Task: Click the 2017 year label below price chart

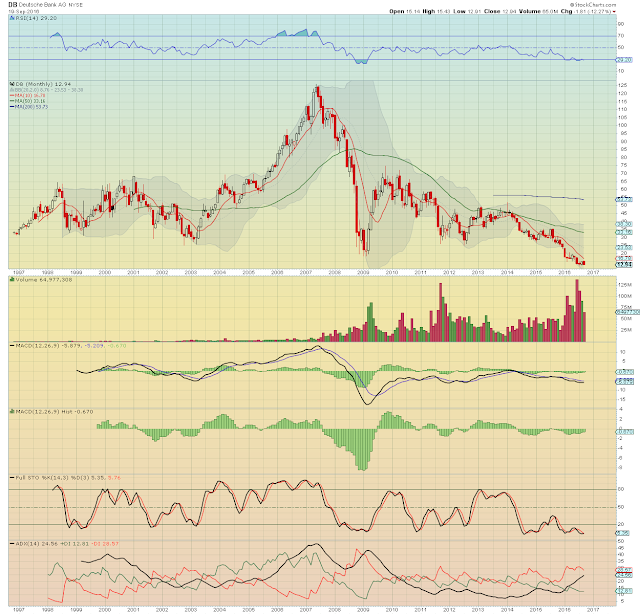Action: point(593,272)
